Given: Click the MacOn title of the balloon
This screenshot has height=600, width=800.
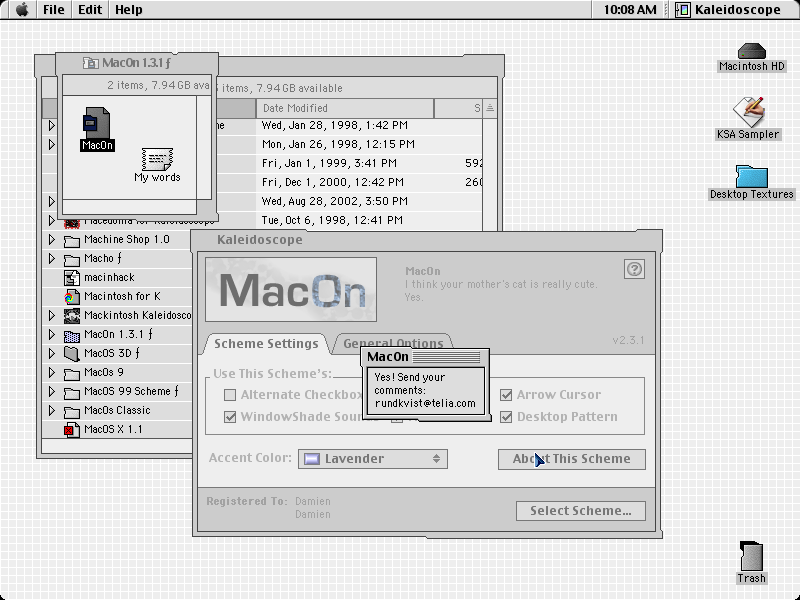Looking at the screenshot, I should (x=388, y=357).
